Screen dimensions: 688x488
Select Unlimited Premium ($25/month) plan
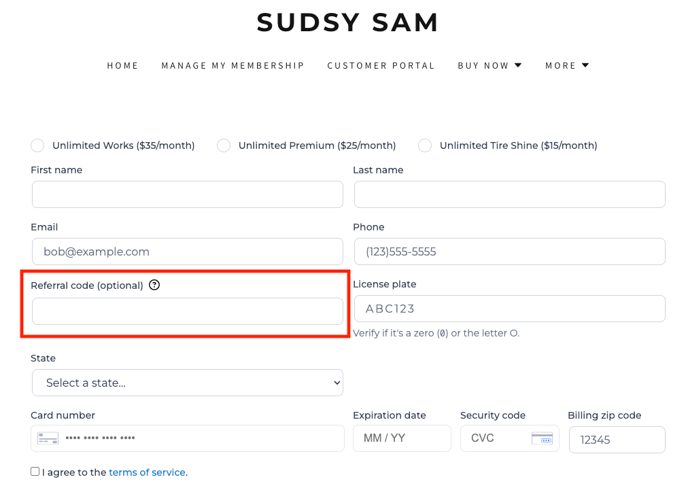[x=223, y=145]
